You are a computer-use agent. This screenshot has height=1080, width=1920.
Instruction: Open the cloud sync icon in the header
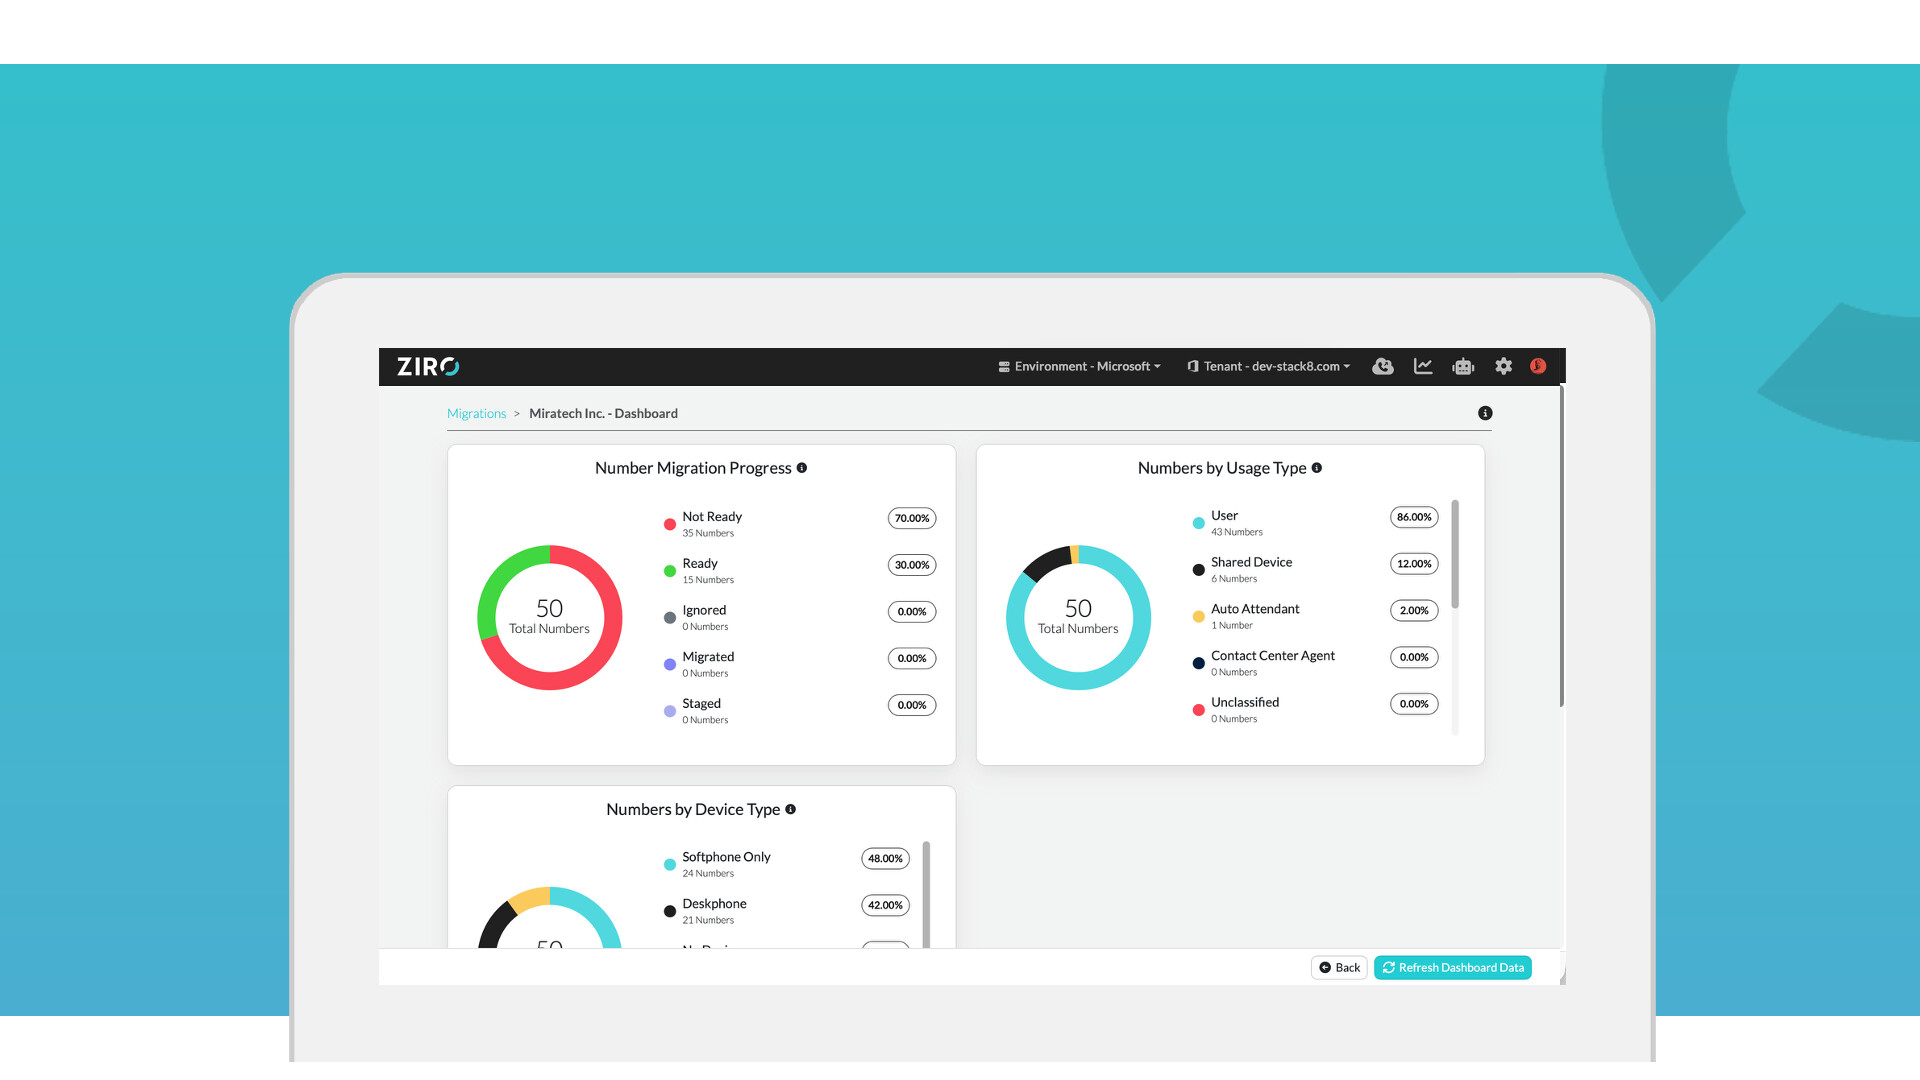pos(1383,367)
